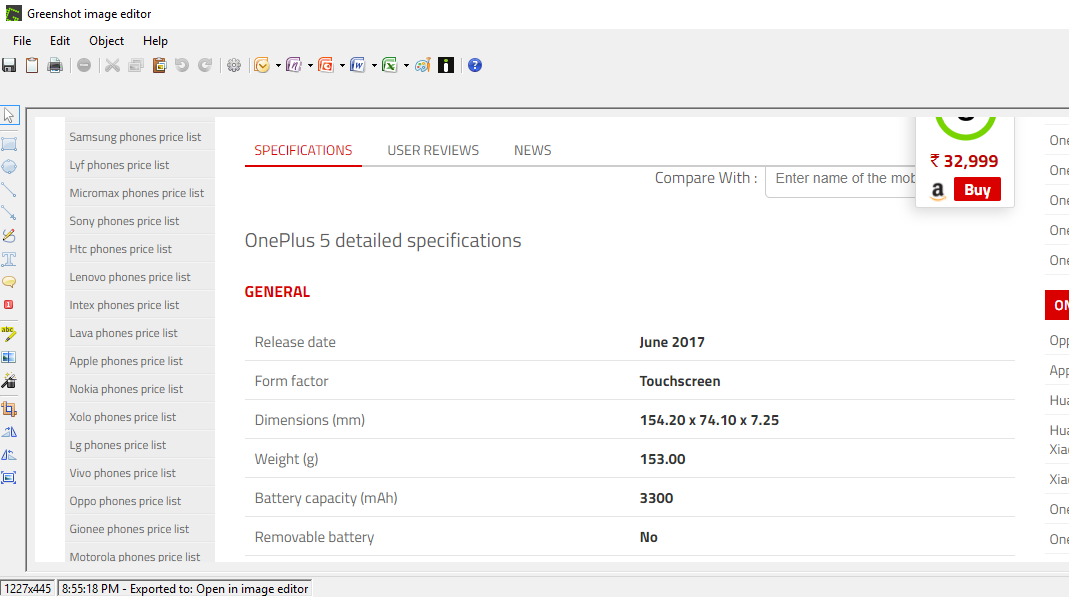
Task: Send image to Word via its icon
Action: click(358, 65)
